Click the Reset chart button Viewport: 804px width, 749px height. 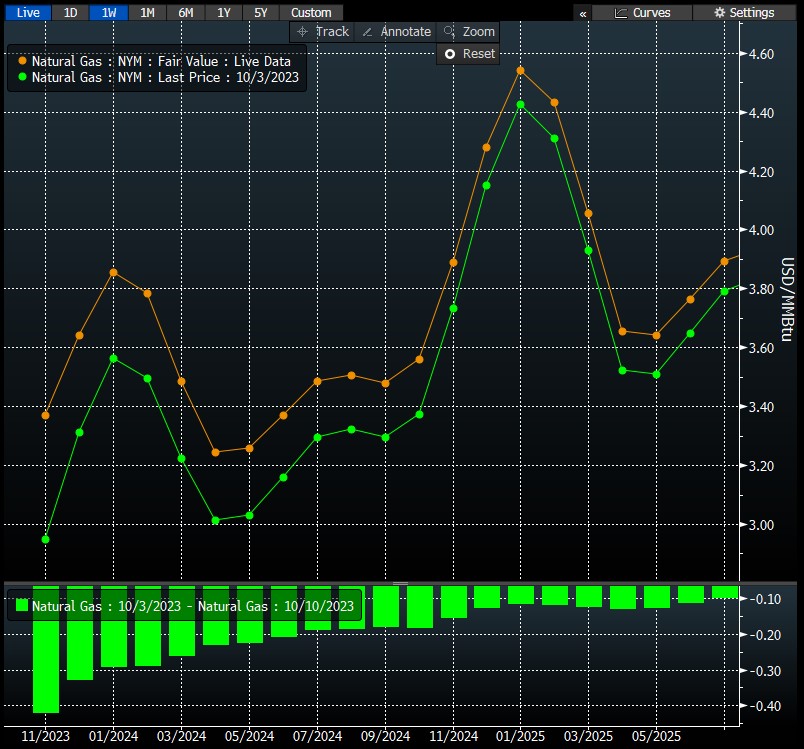point(468,54)
